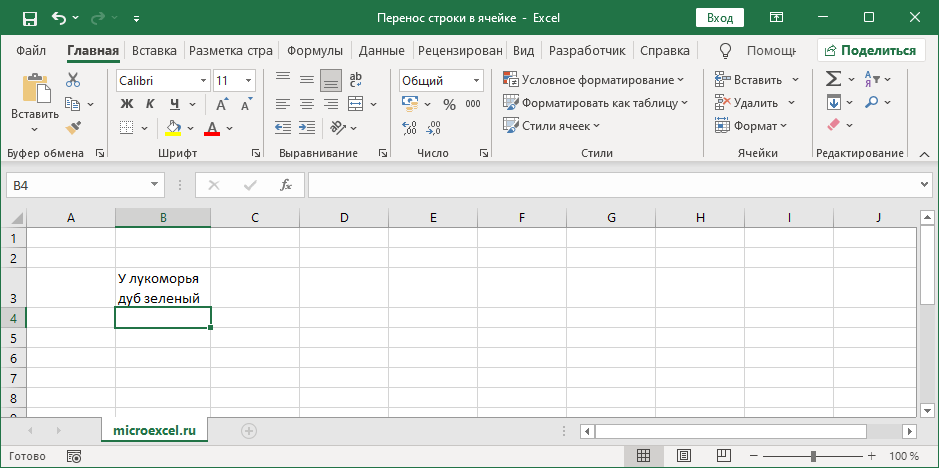
Task: Toggle Wrap Text button
Action: coord(357,80)
